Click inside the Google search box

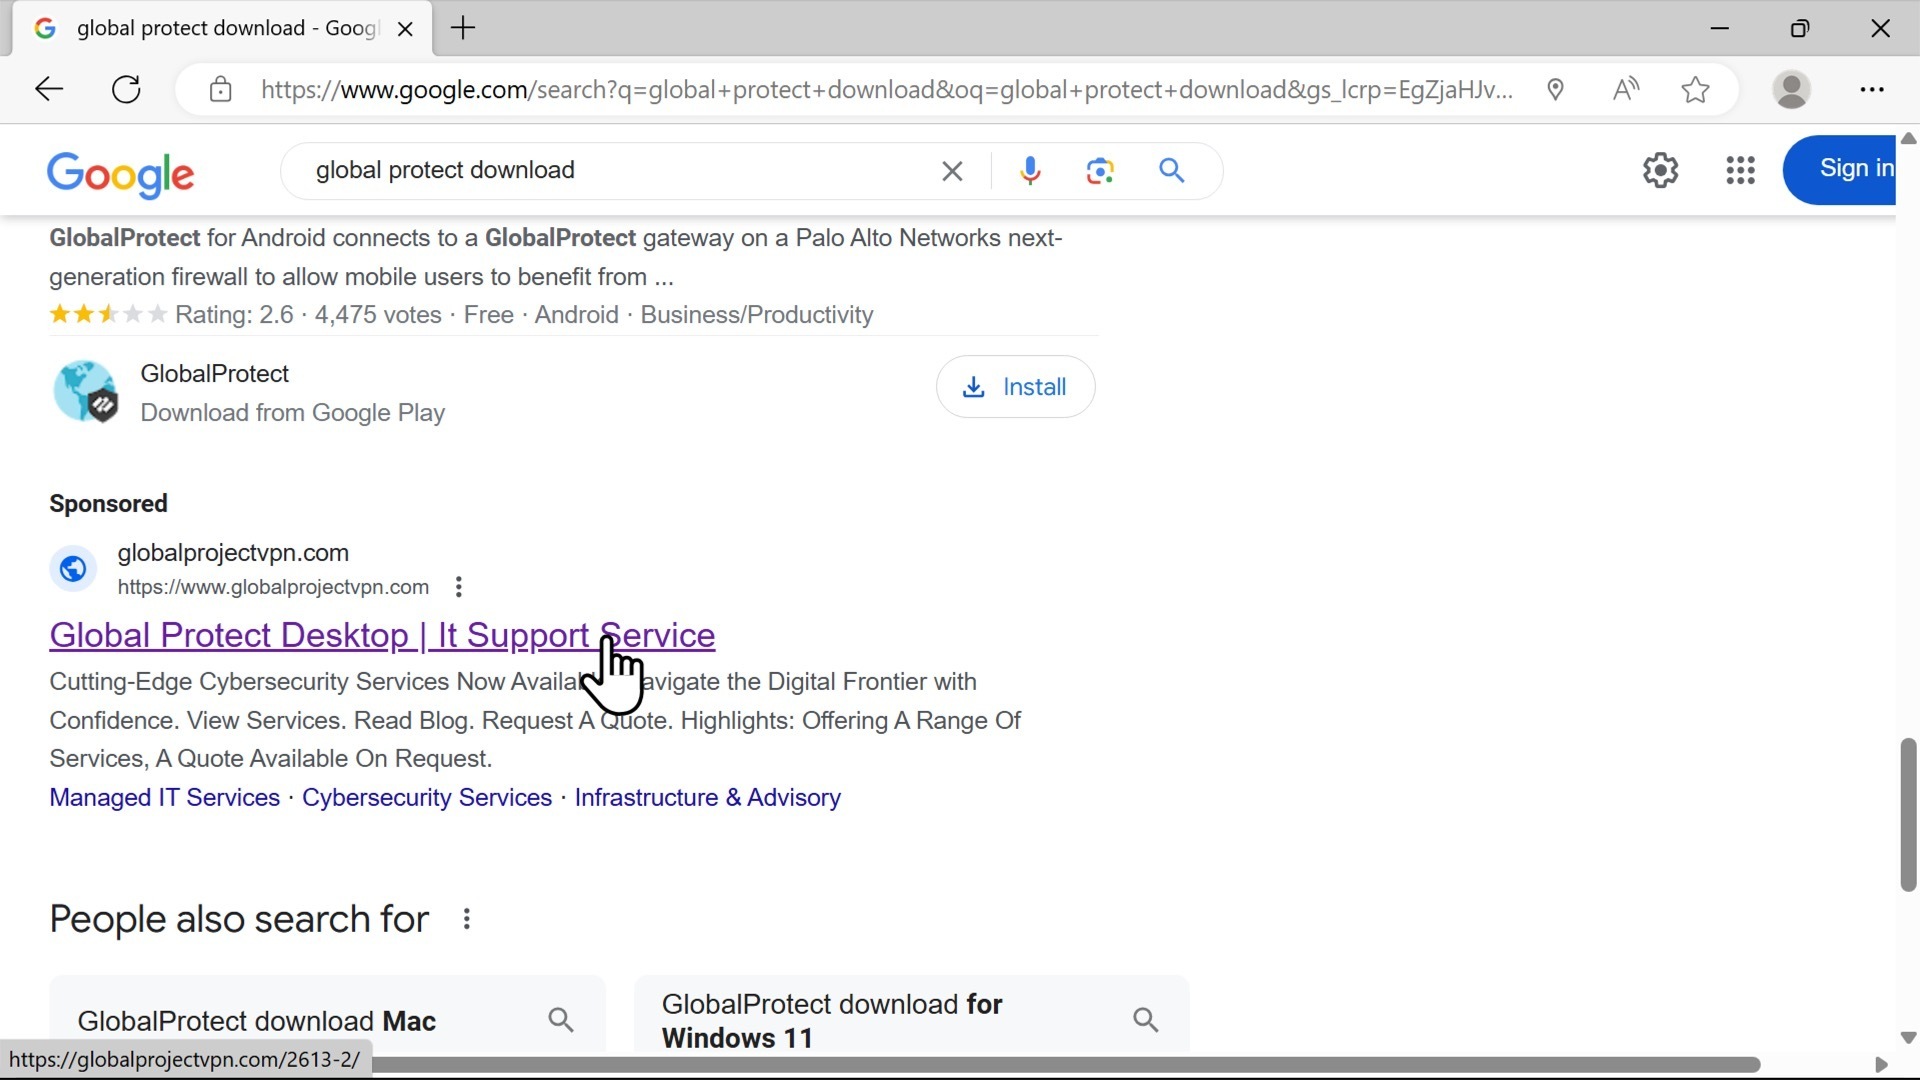coord(600,170)
